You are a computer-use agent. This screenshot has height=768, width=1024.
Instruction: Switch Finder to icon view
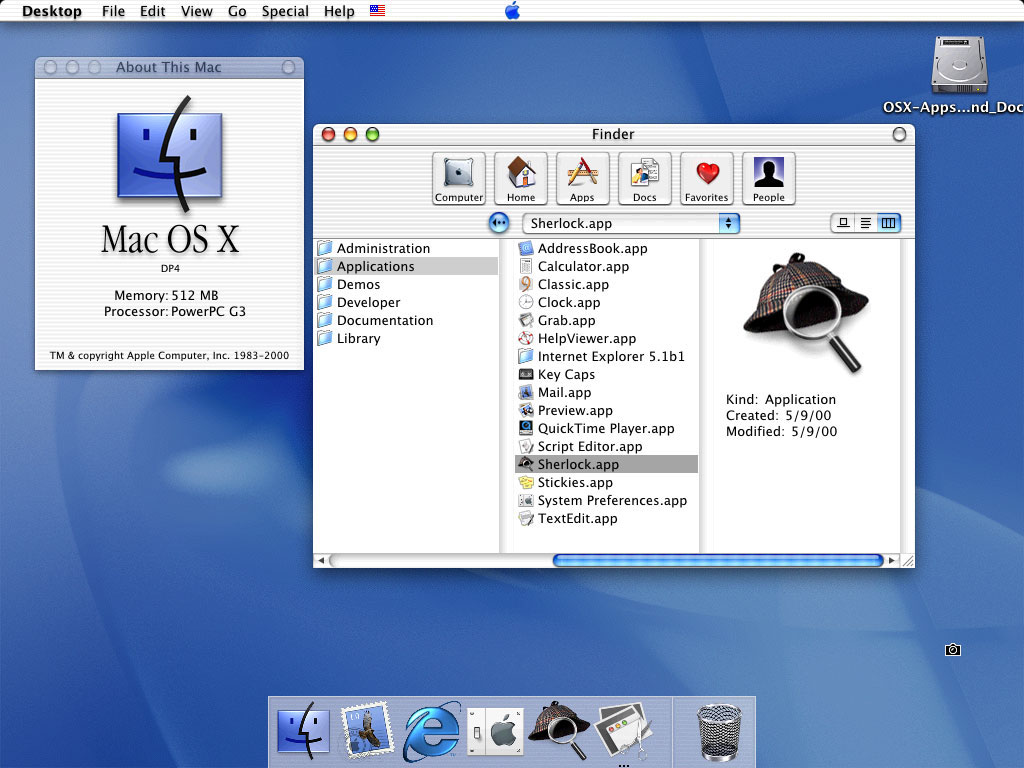[842, 223]
